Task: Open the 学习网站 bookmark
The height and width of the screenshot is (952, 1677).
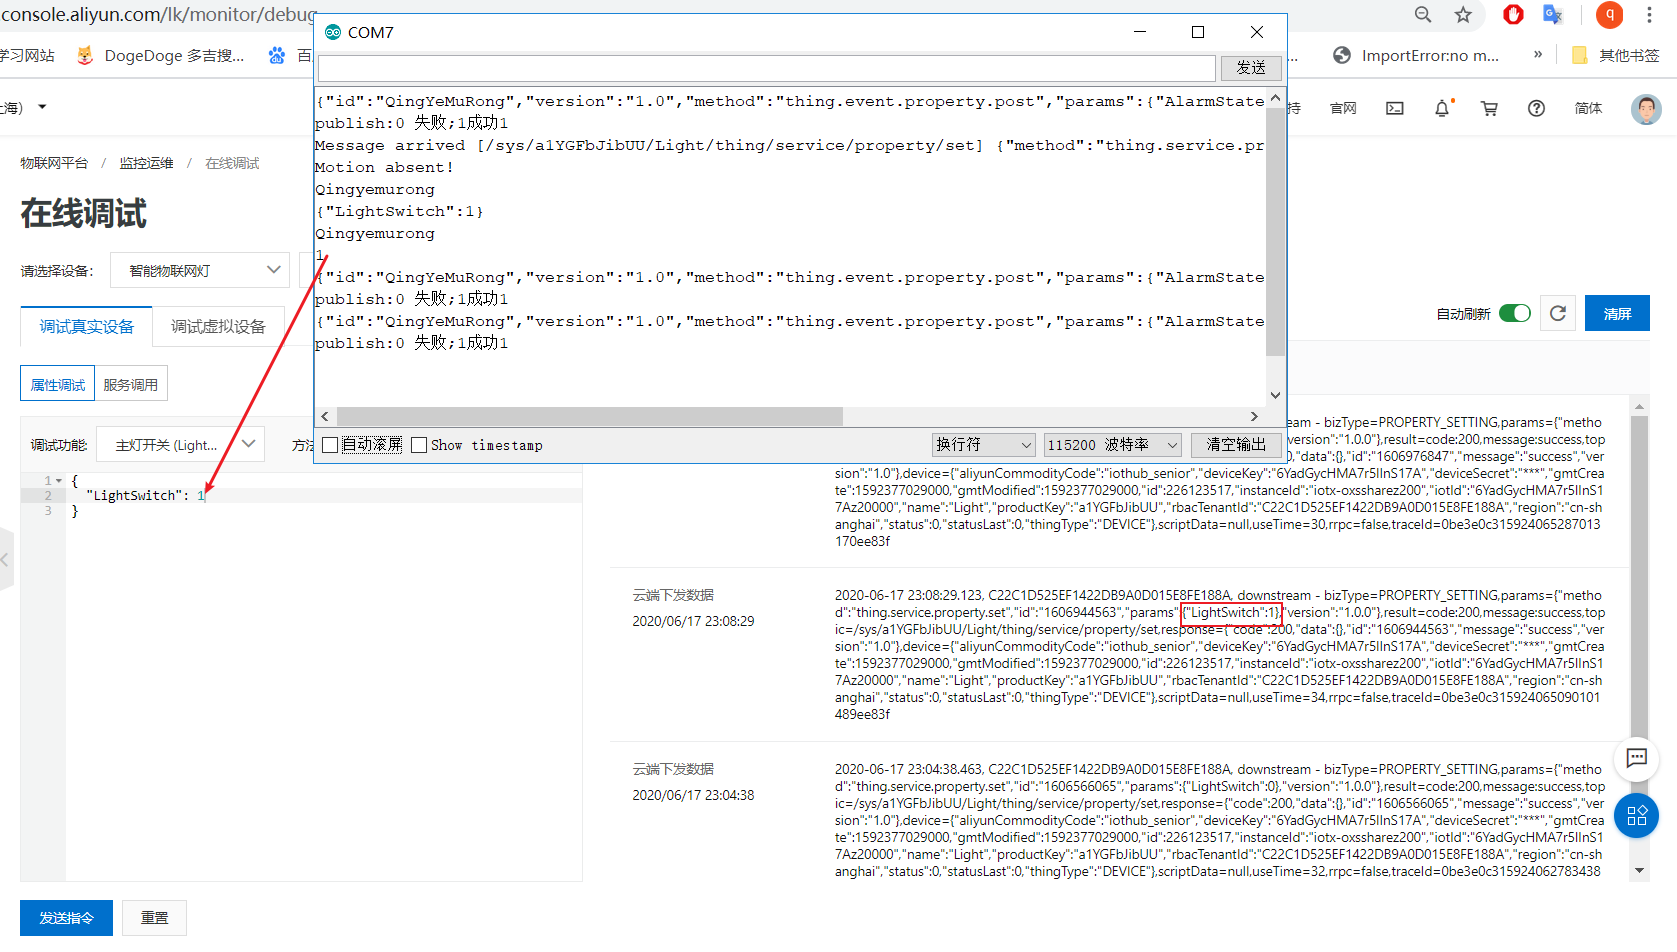Action: coord(27,56)
